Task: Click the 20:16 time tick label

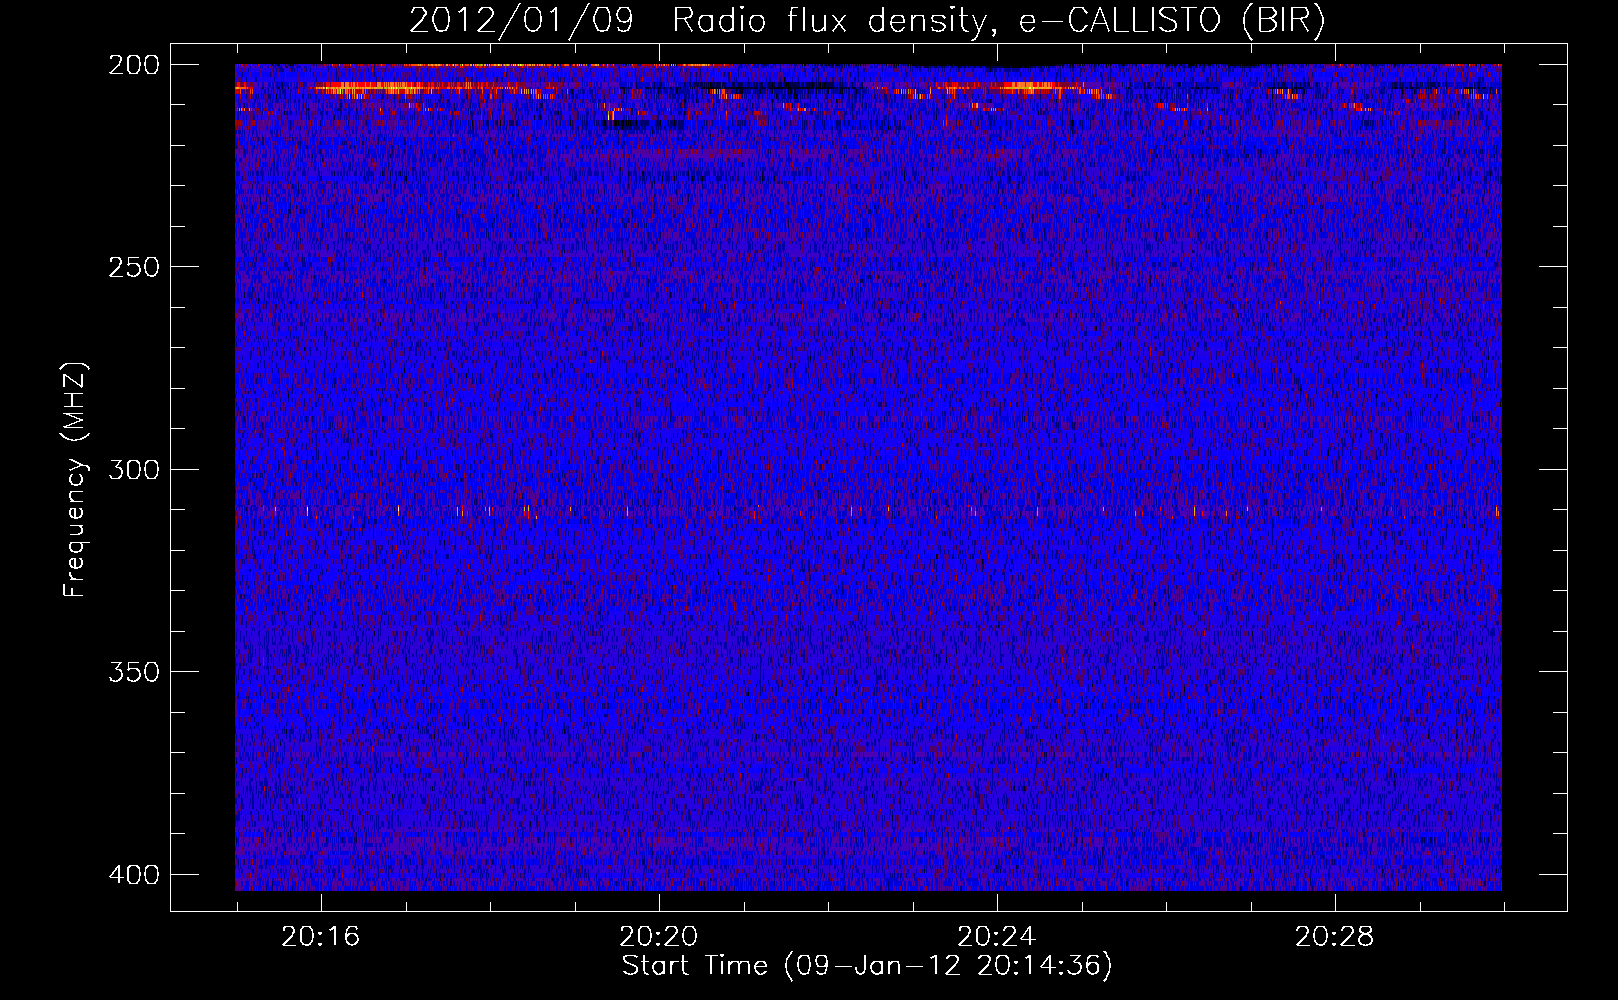Action: [x=321, y=937]
